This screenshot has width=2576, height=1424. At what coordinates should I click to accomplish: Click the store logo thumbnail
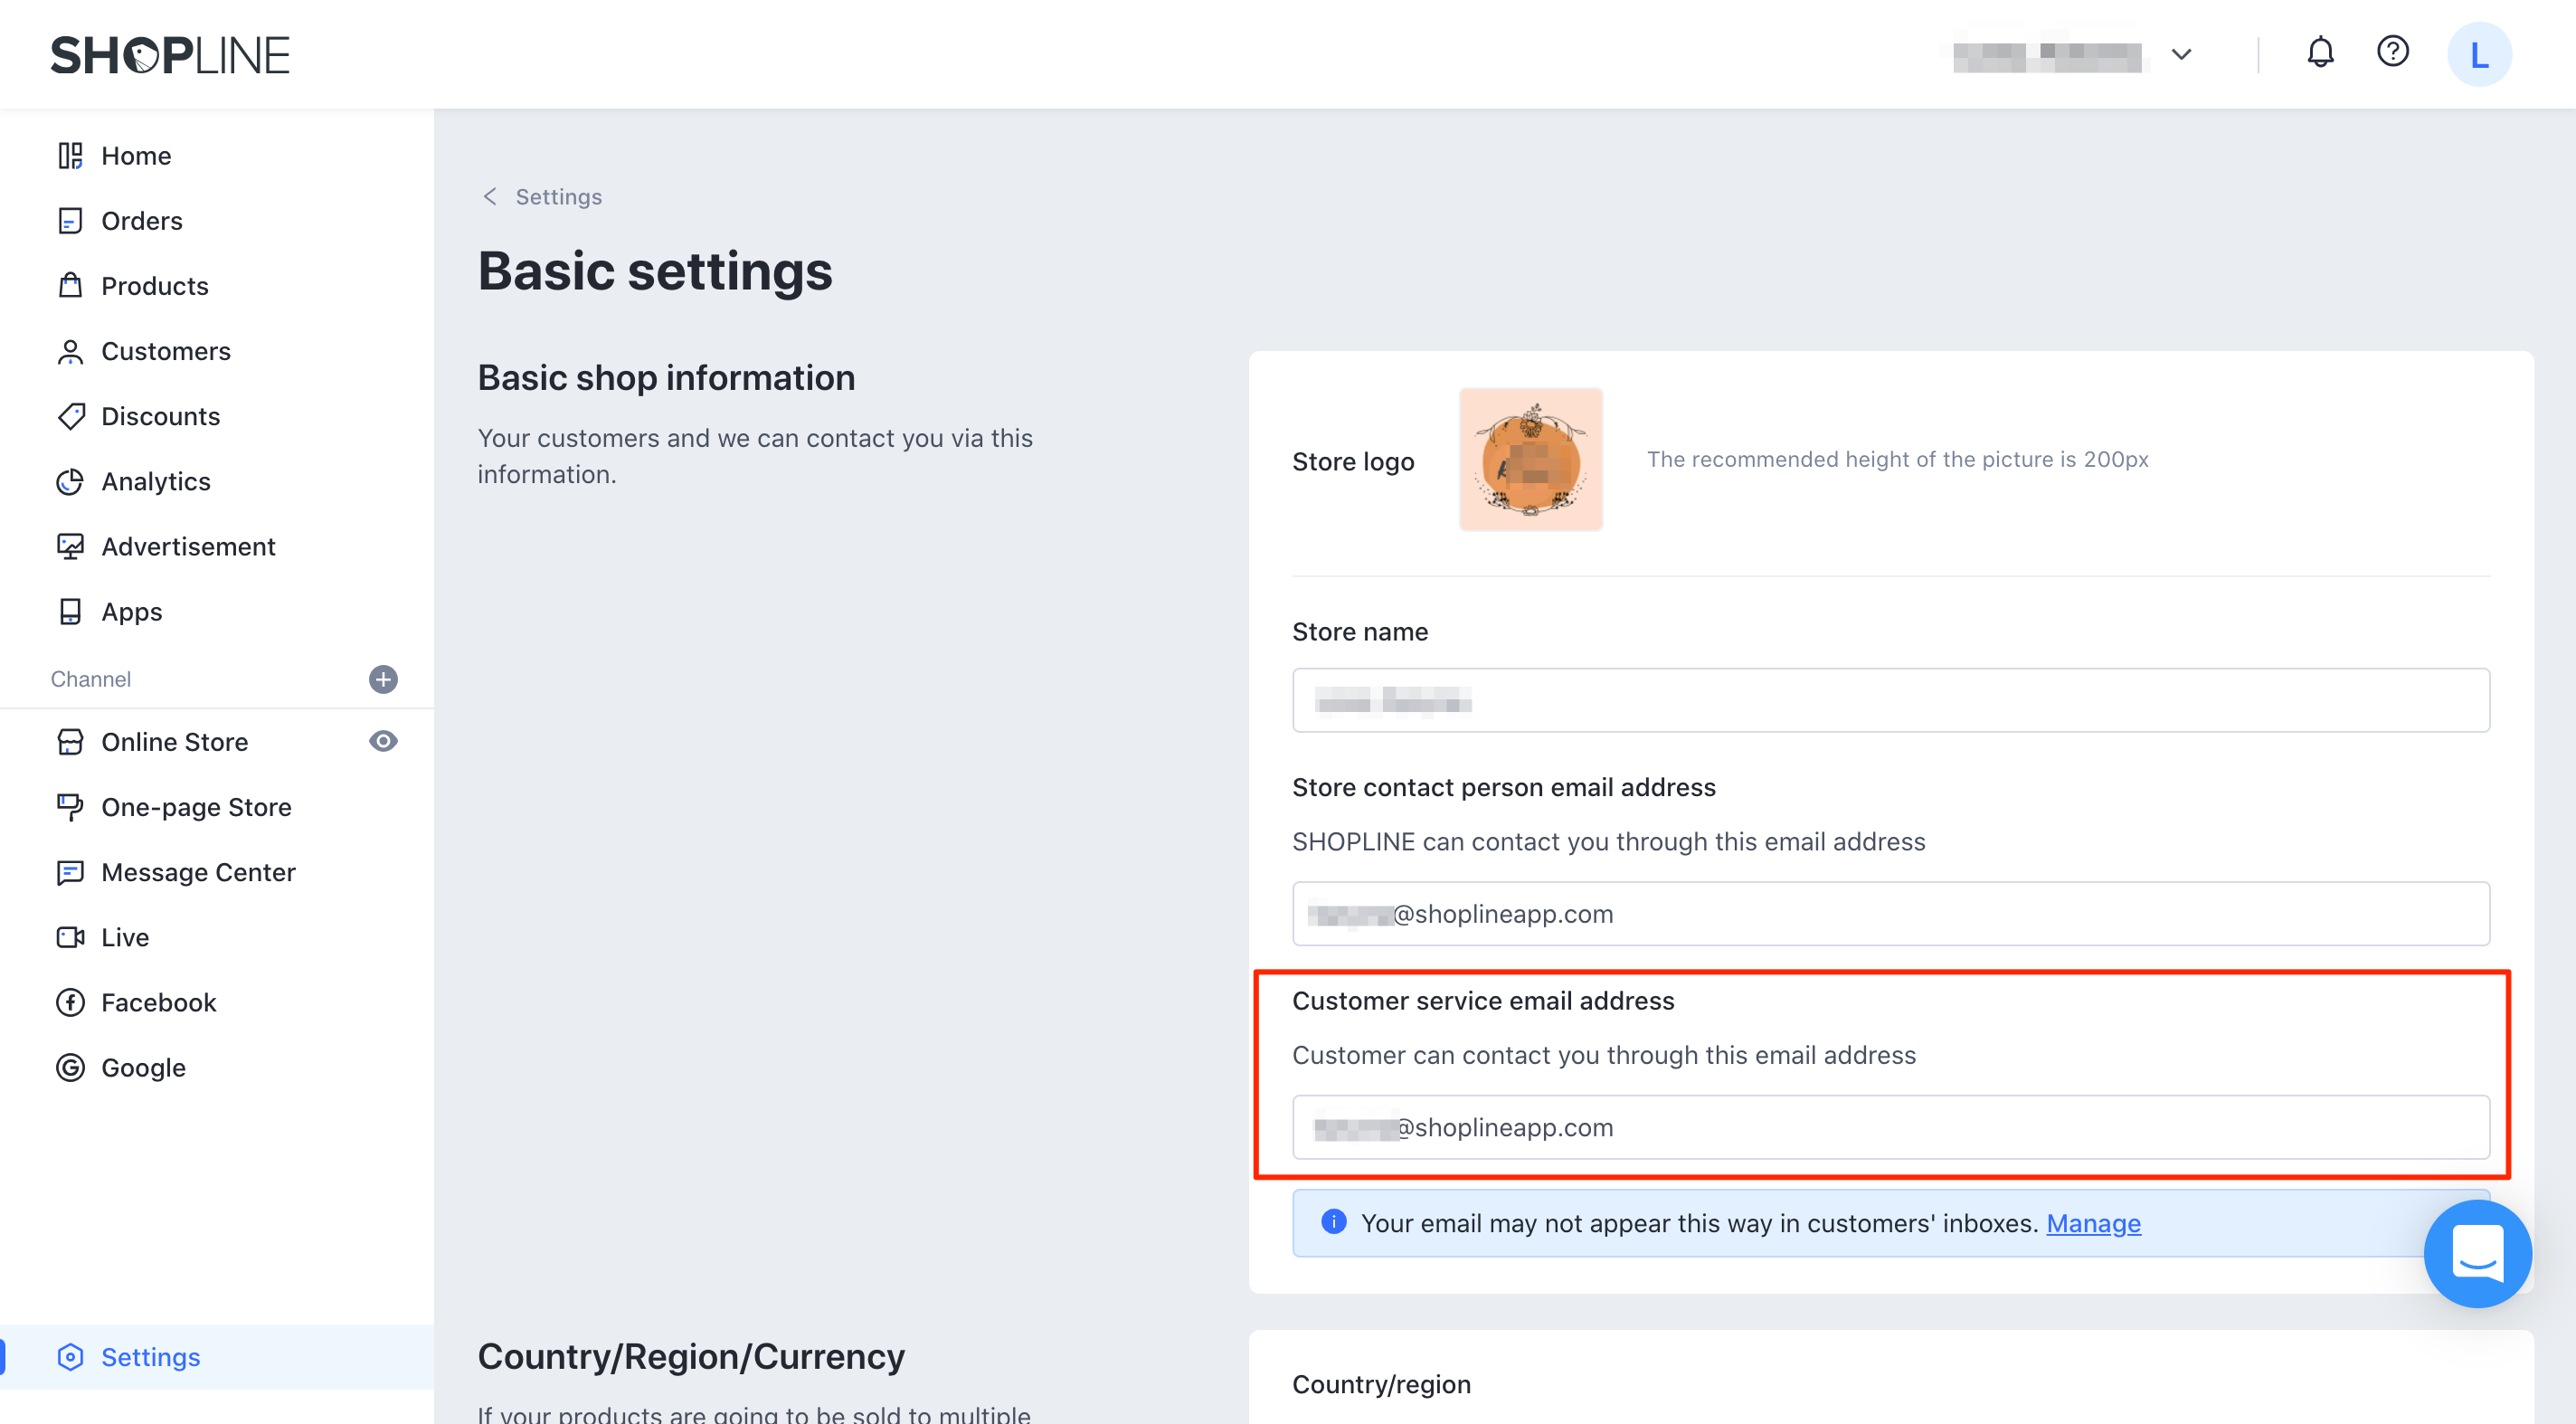(x=1530, y=460)
